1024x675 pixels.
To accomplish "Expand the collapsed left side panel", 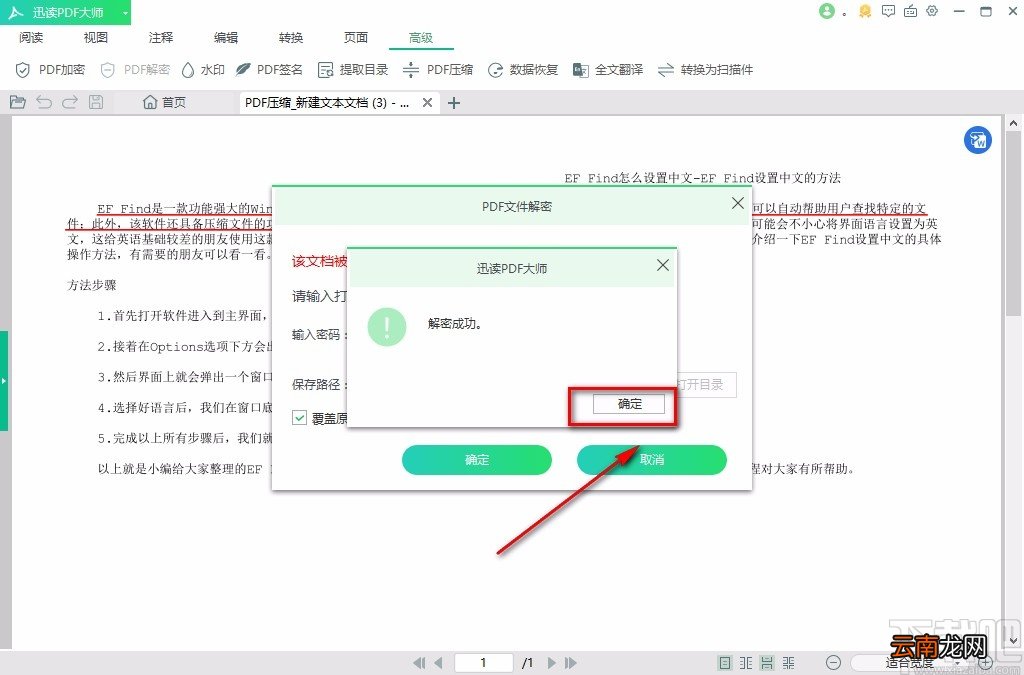I will 4,380.
